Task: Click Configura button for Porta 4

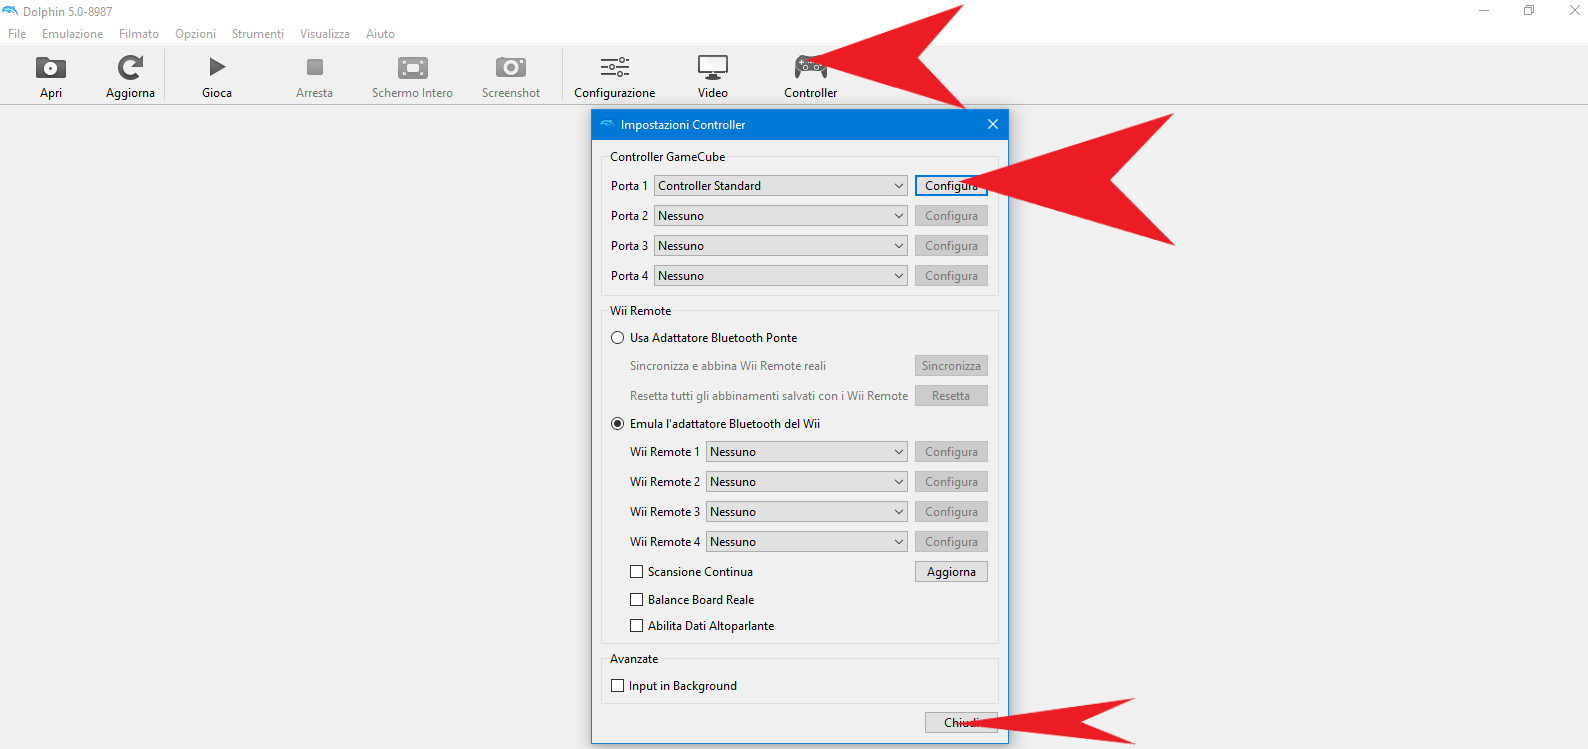Action: pos(951,276)
